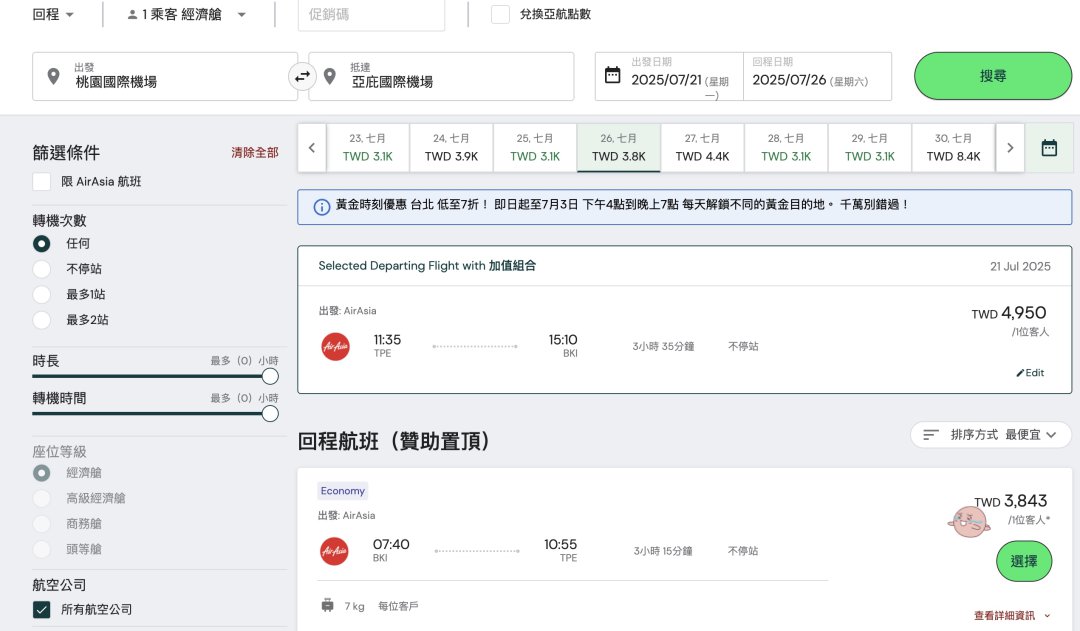This screenshot has width=1080, height=631.
Task: Open the sort by cheapest dropdown
Action: [990, 435]
